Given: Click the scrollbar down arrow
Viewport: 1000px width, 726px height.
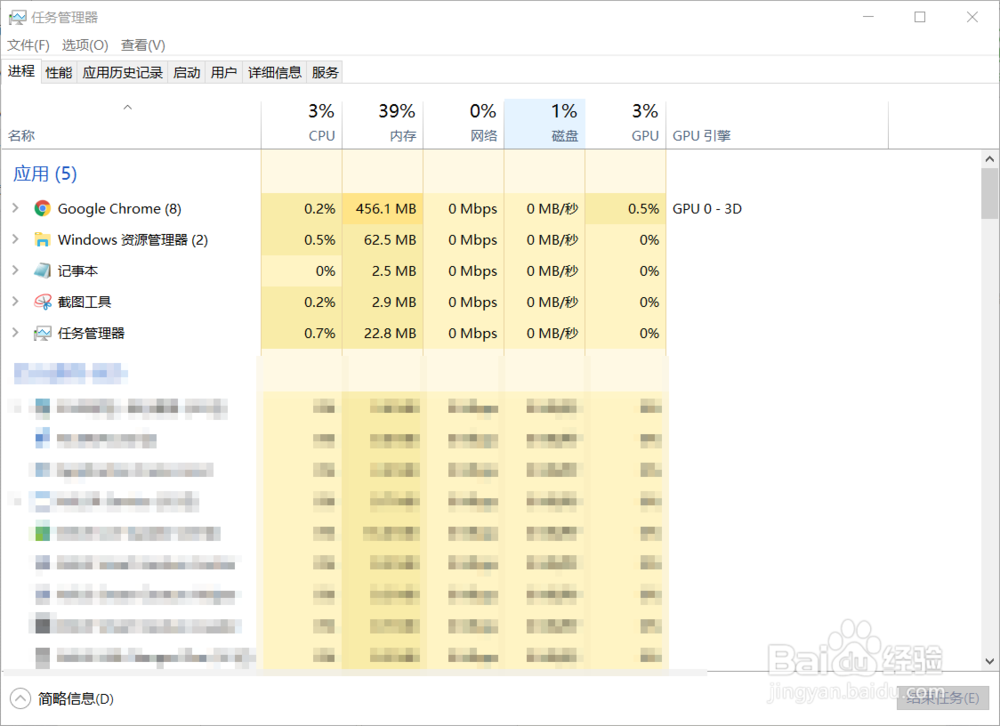Looking at the screenshot, I should [990, 662].
